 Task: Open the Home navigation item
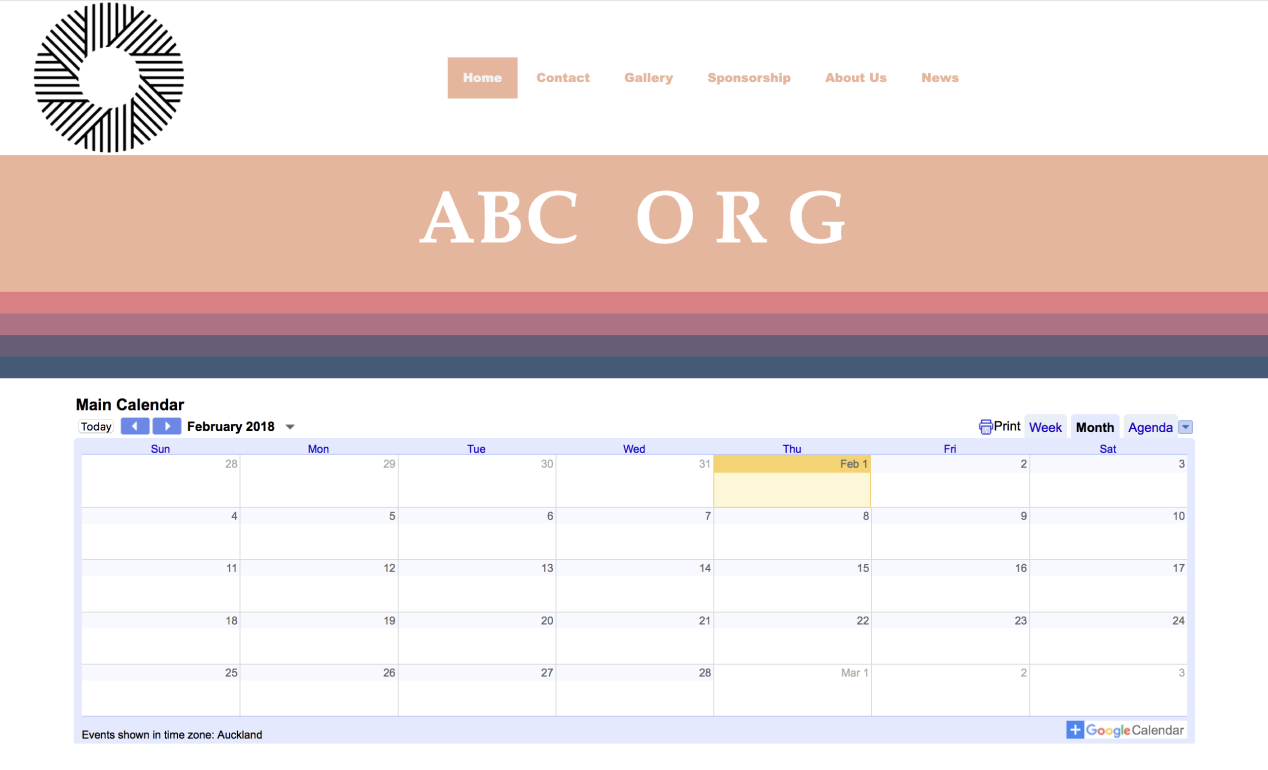pyautogui.click(x=482, y=78)
